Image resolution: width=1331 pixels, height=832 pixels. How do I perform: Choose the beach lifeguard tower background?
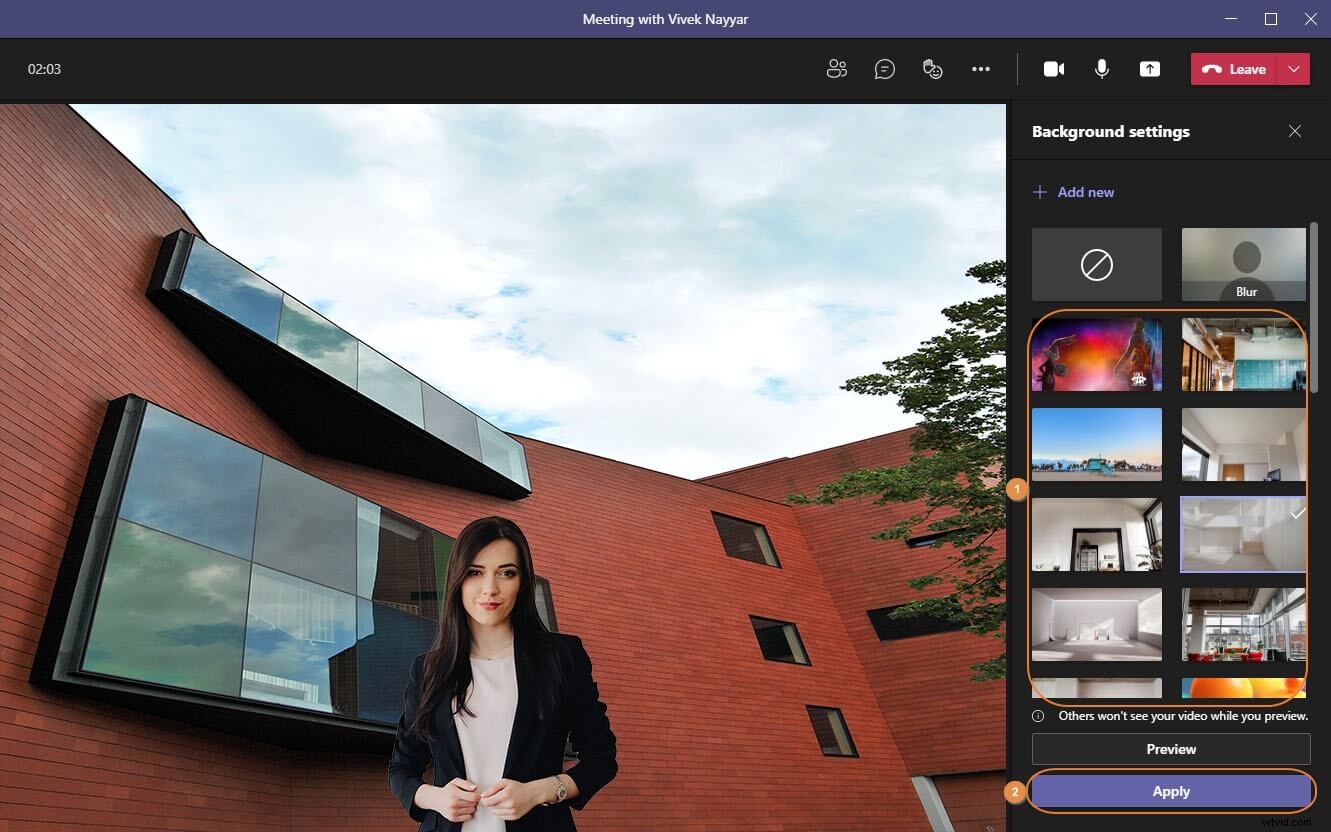1096,445
